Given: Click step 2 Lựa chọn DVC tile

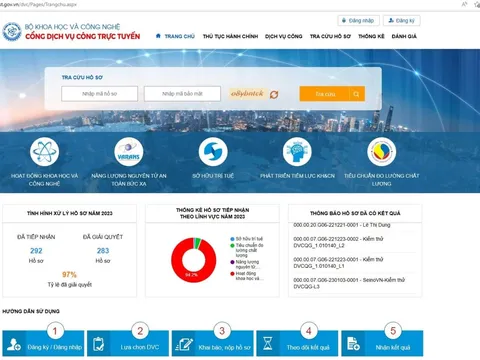Looking at the screenshot, I should 128,343.
